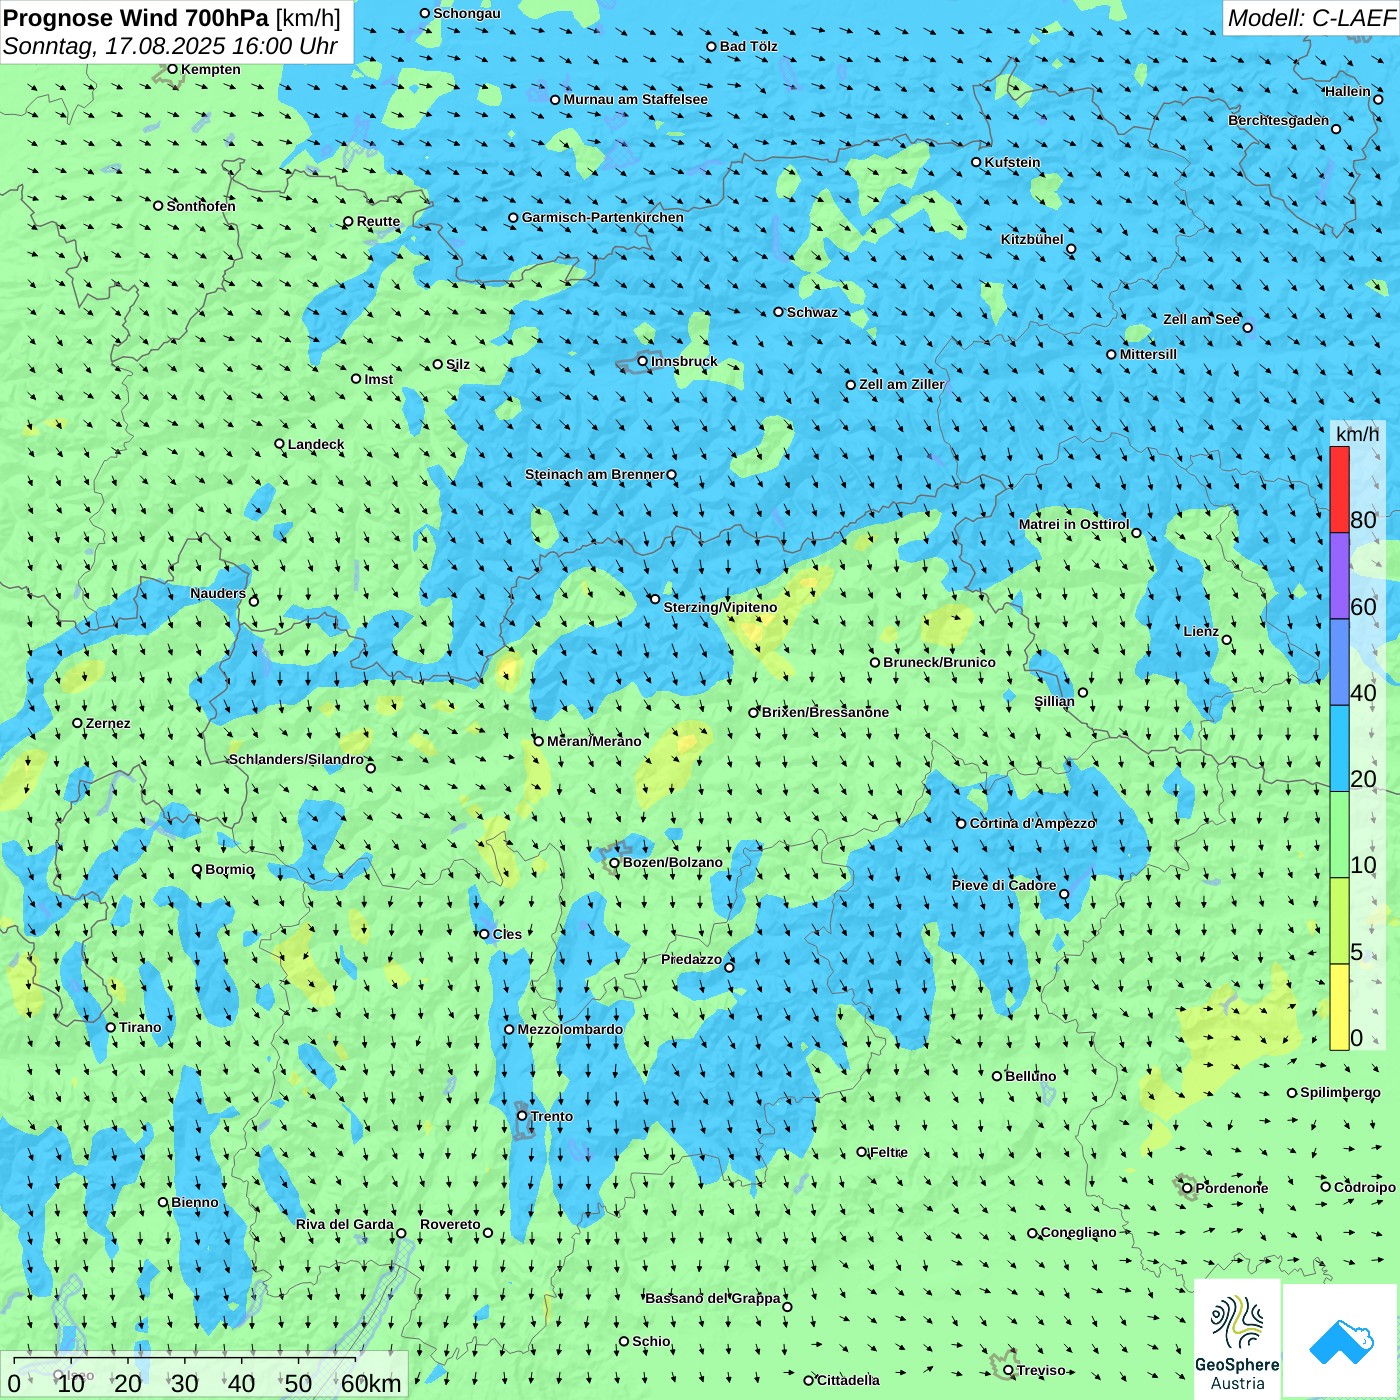Viewport: 1400px width, 1400px height.
Task: Click the 'Belluno' label
Action: click(x=1030, y=1076)
